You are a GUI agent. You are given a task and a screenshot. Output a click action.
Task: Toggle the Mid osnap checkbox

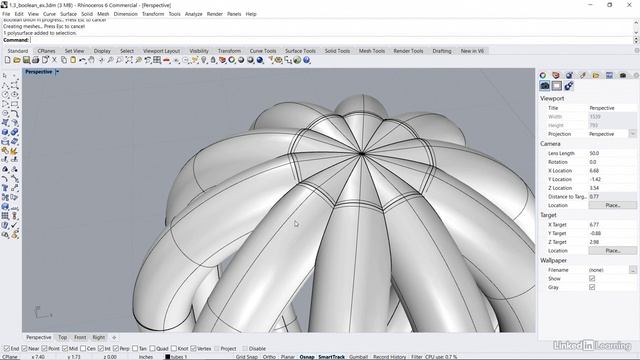pos(65,349)
